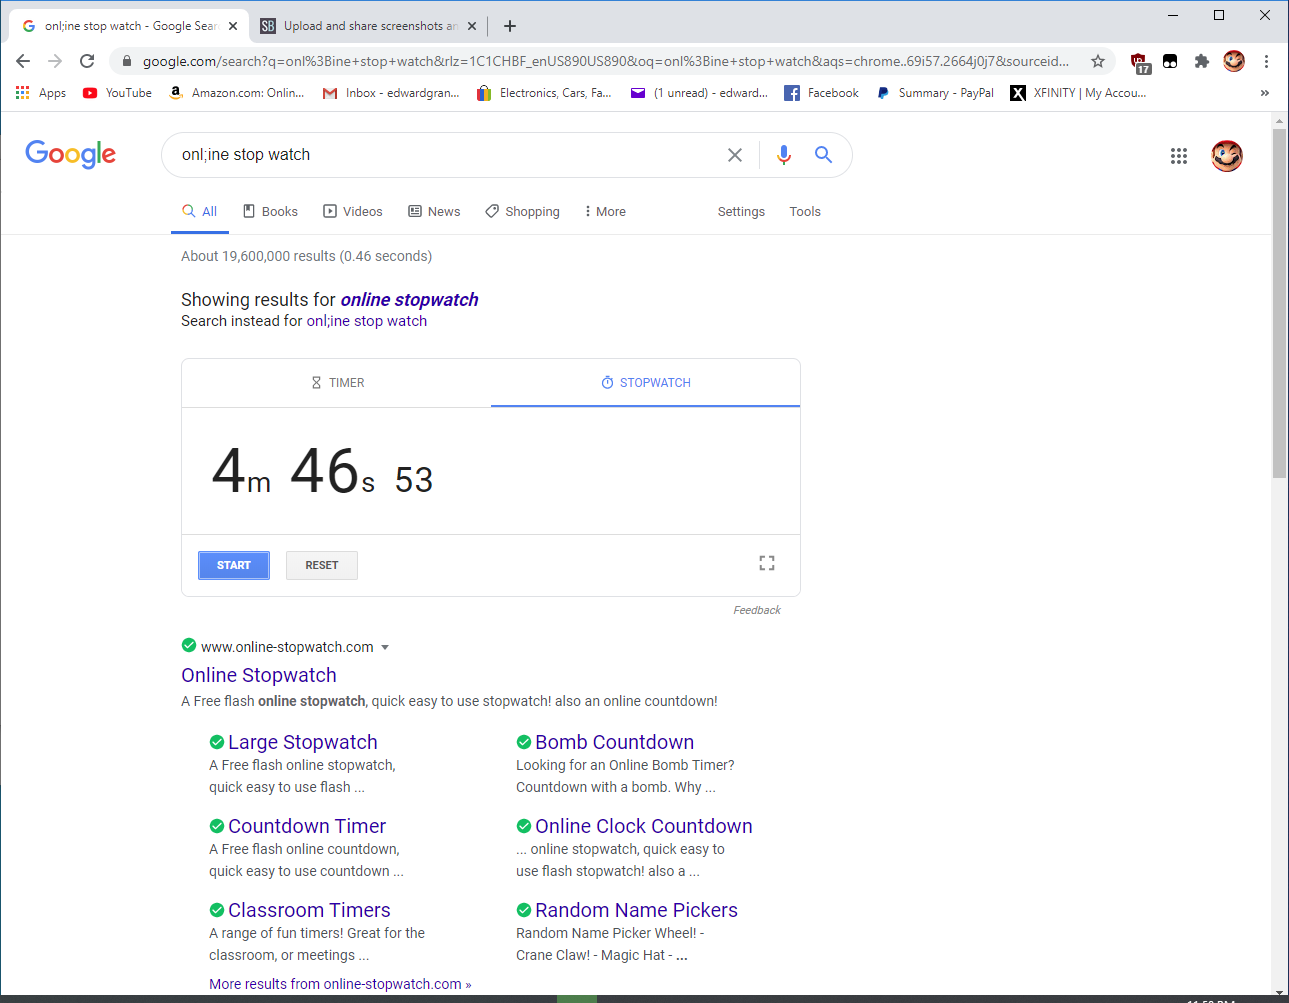Open the Google apps grid
This screenshot has width=1289, height=1003.
[x=1179, y=156]
